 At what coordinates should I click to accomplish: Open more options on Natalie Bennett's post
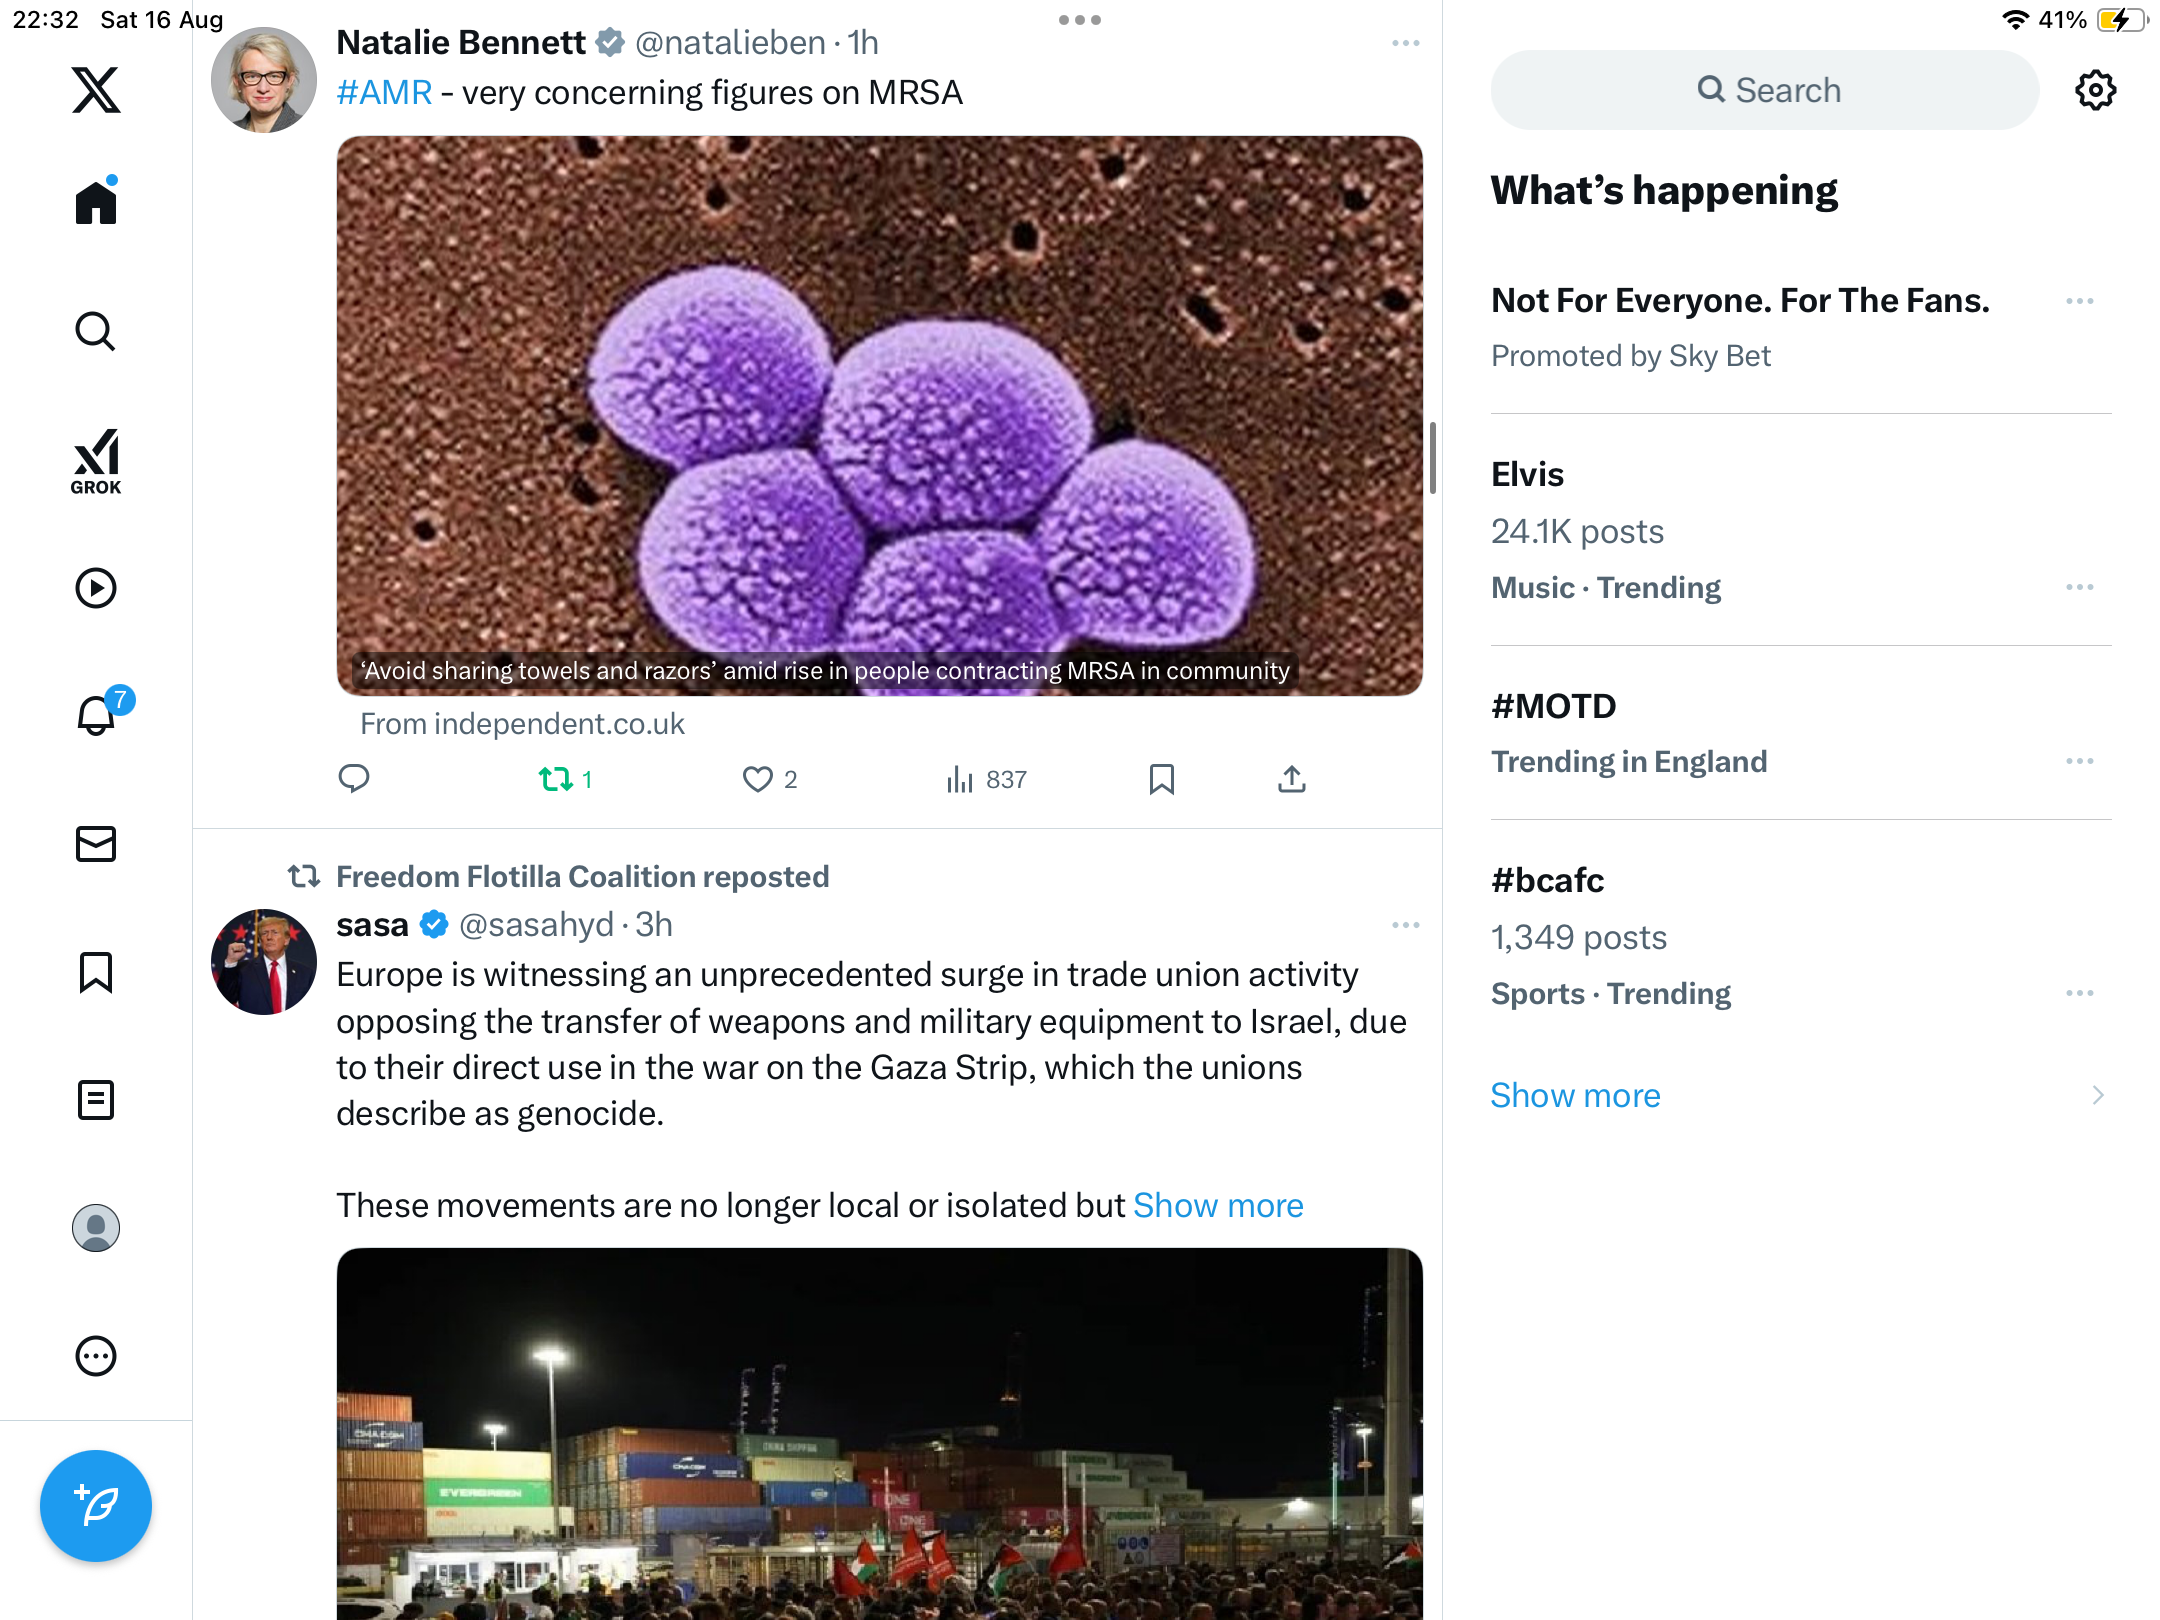1405,43
